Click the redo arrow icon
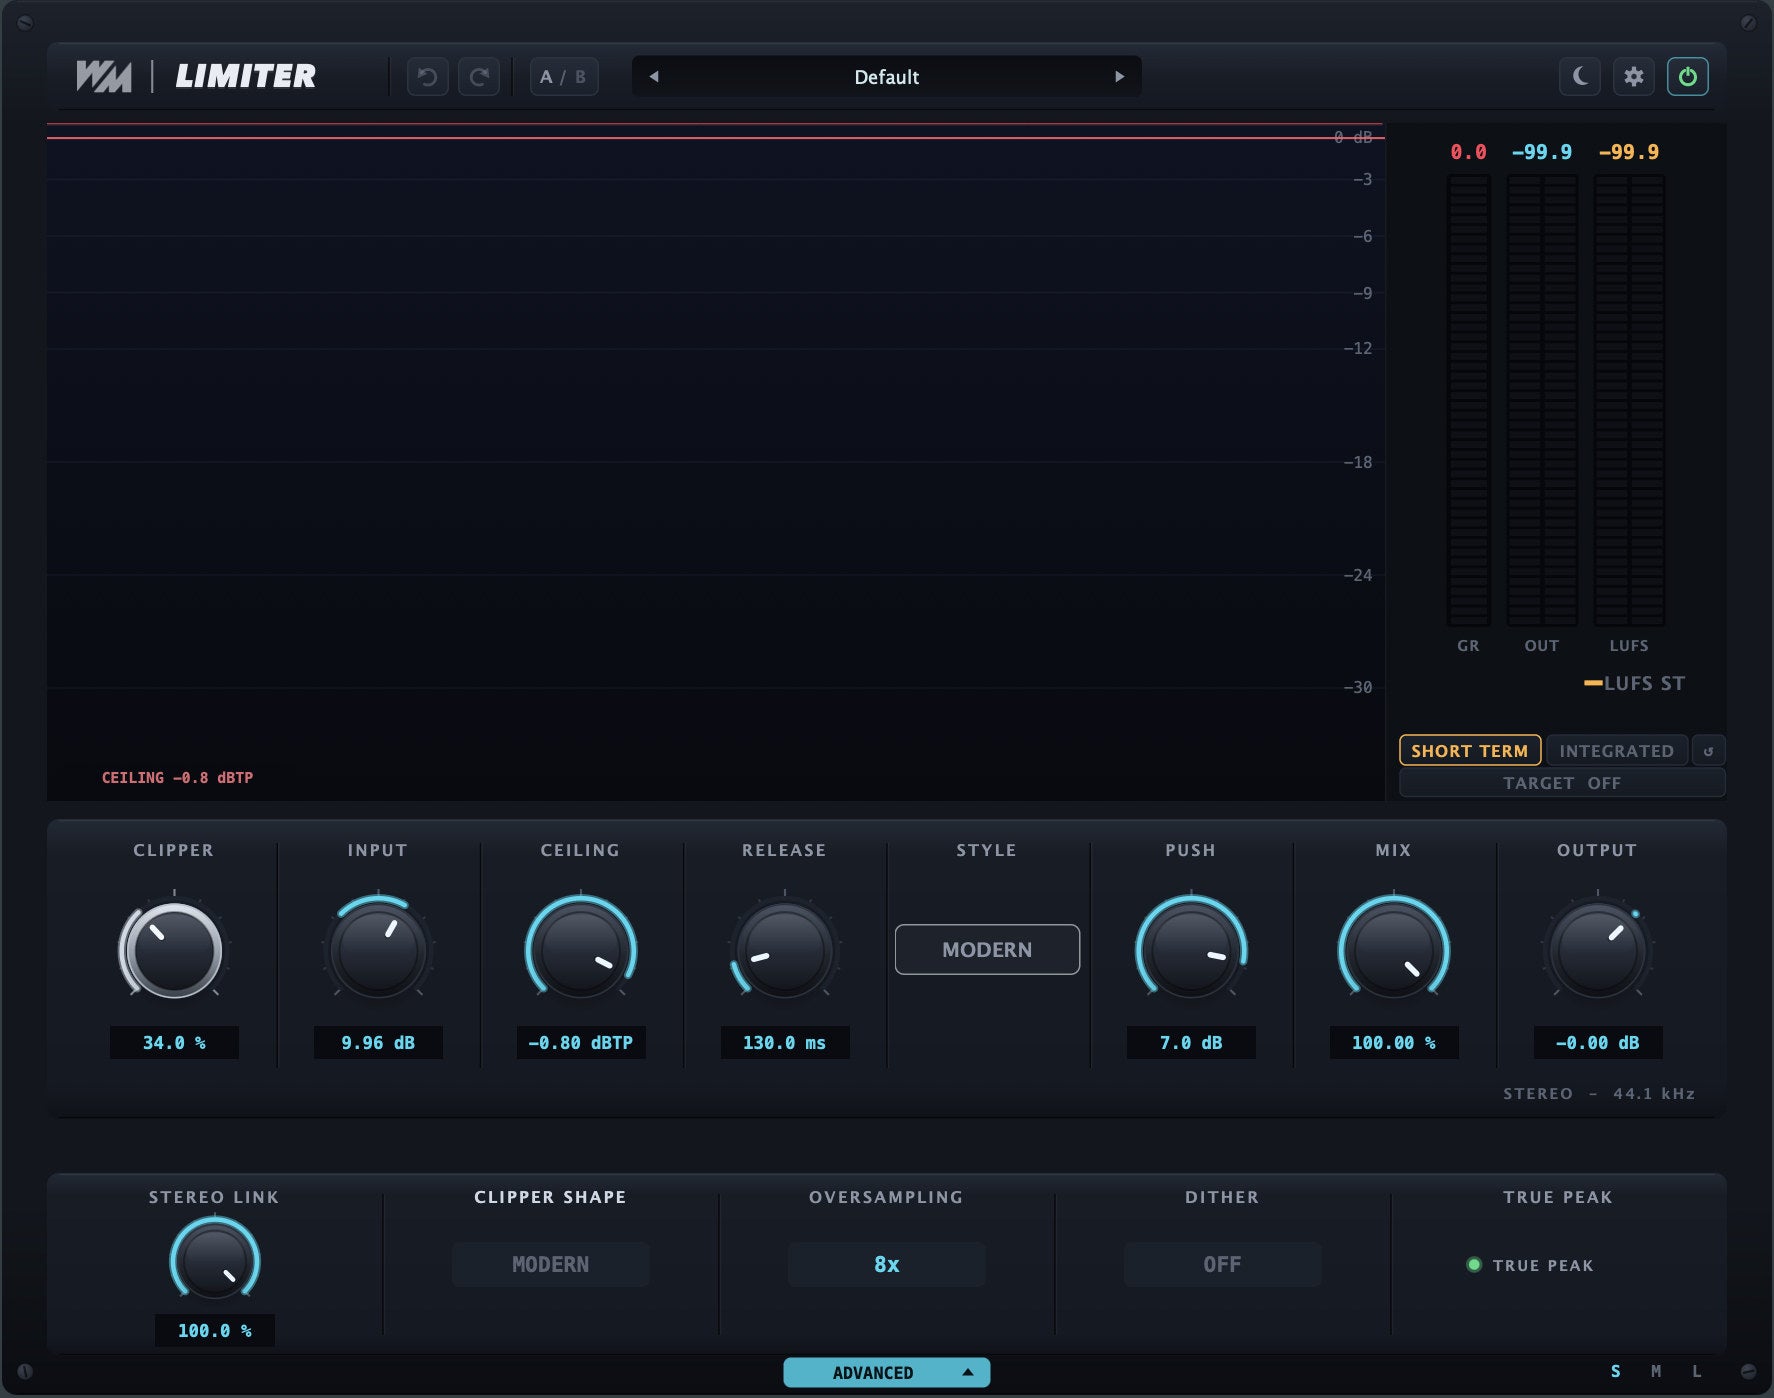Image resolution: width=1774 pixels, height=1398 pixels. point(479,77)
